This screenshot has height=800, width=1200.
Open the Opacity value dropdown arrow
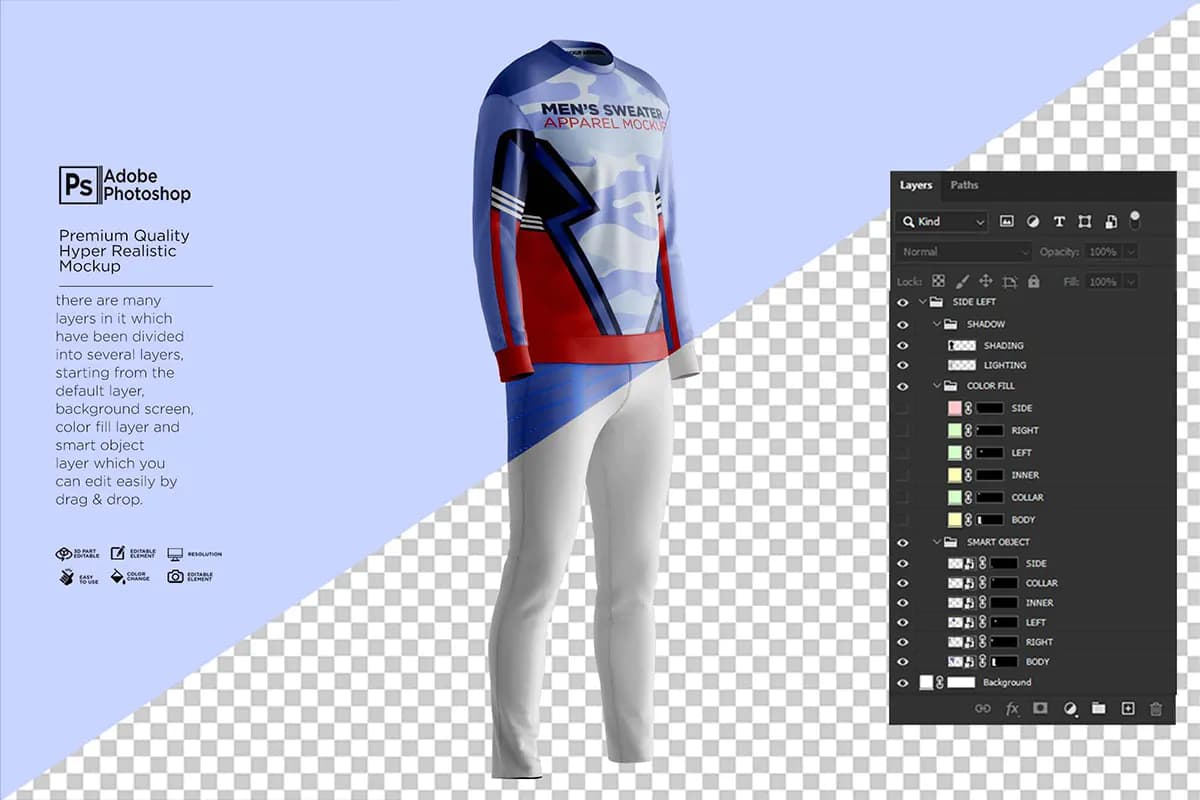[x=1131, y=252]
